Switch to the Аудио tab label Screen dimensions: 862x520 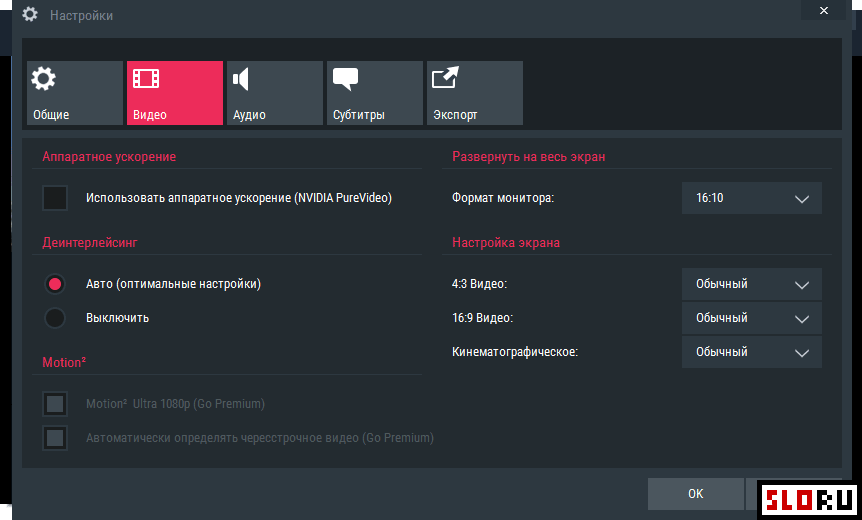tap(250, 115)
